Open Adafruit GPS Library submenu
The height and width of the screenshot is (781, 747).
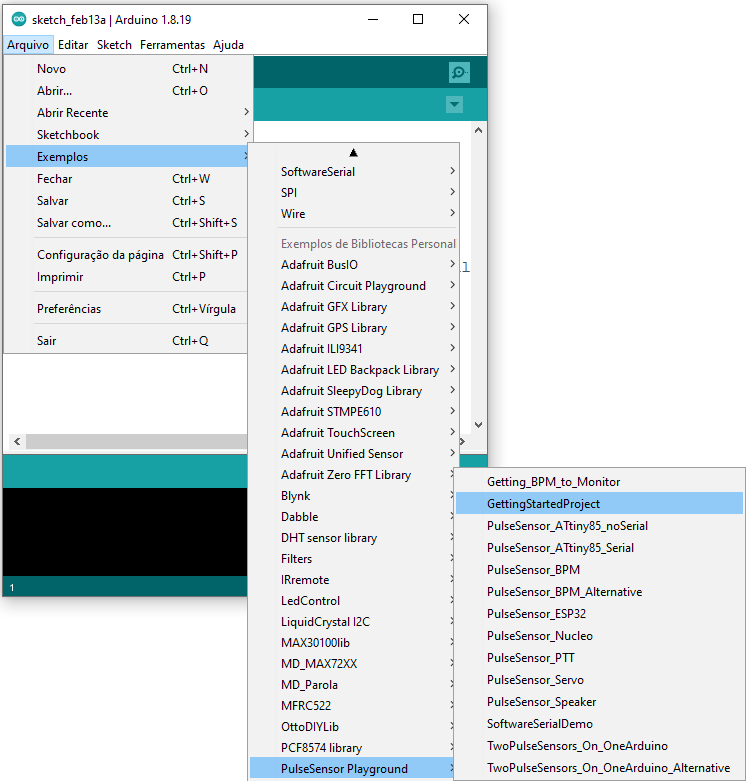354,327
